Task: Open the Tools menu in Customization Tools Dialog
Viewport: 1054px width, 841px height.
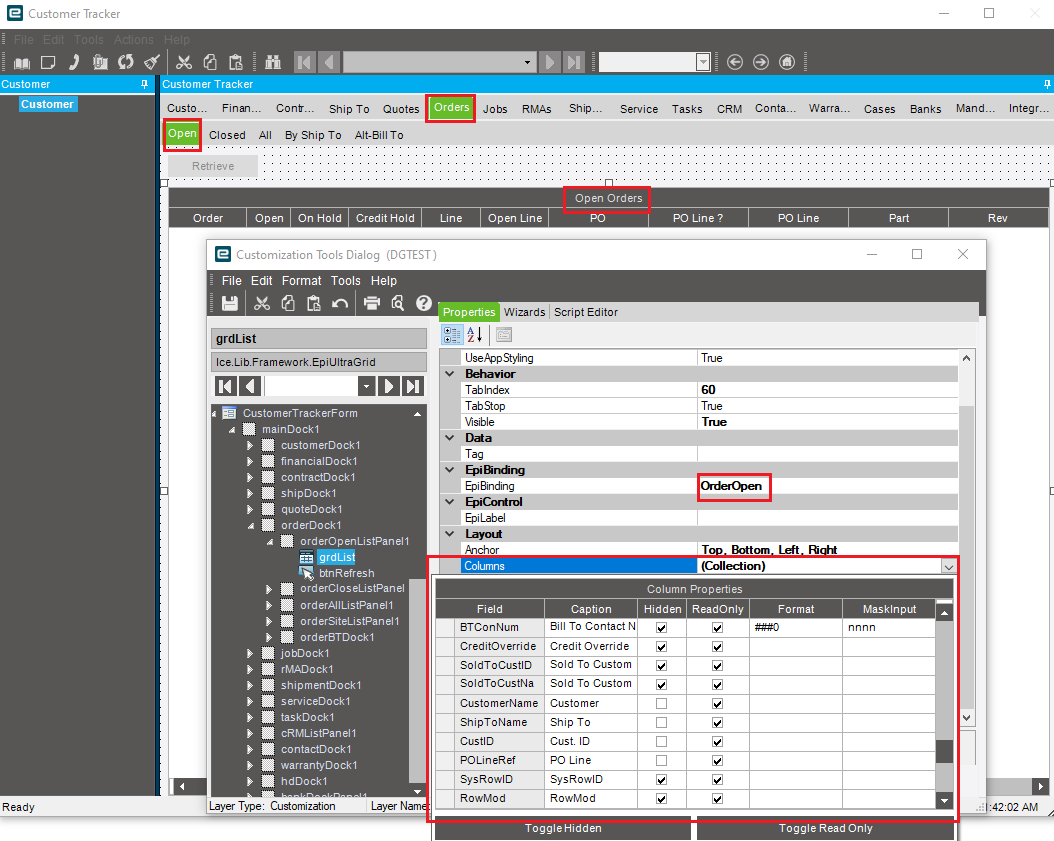Action: (x=346, y=281)
